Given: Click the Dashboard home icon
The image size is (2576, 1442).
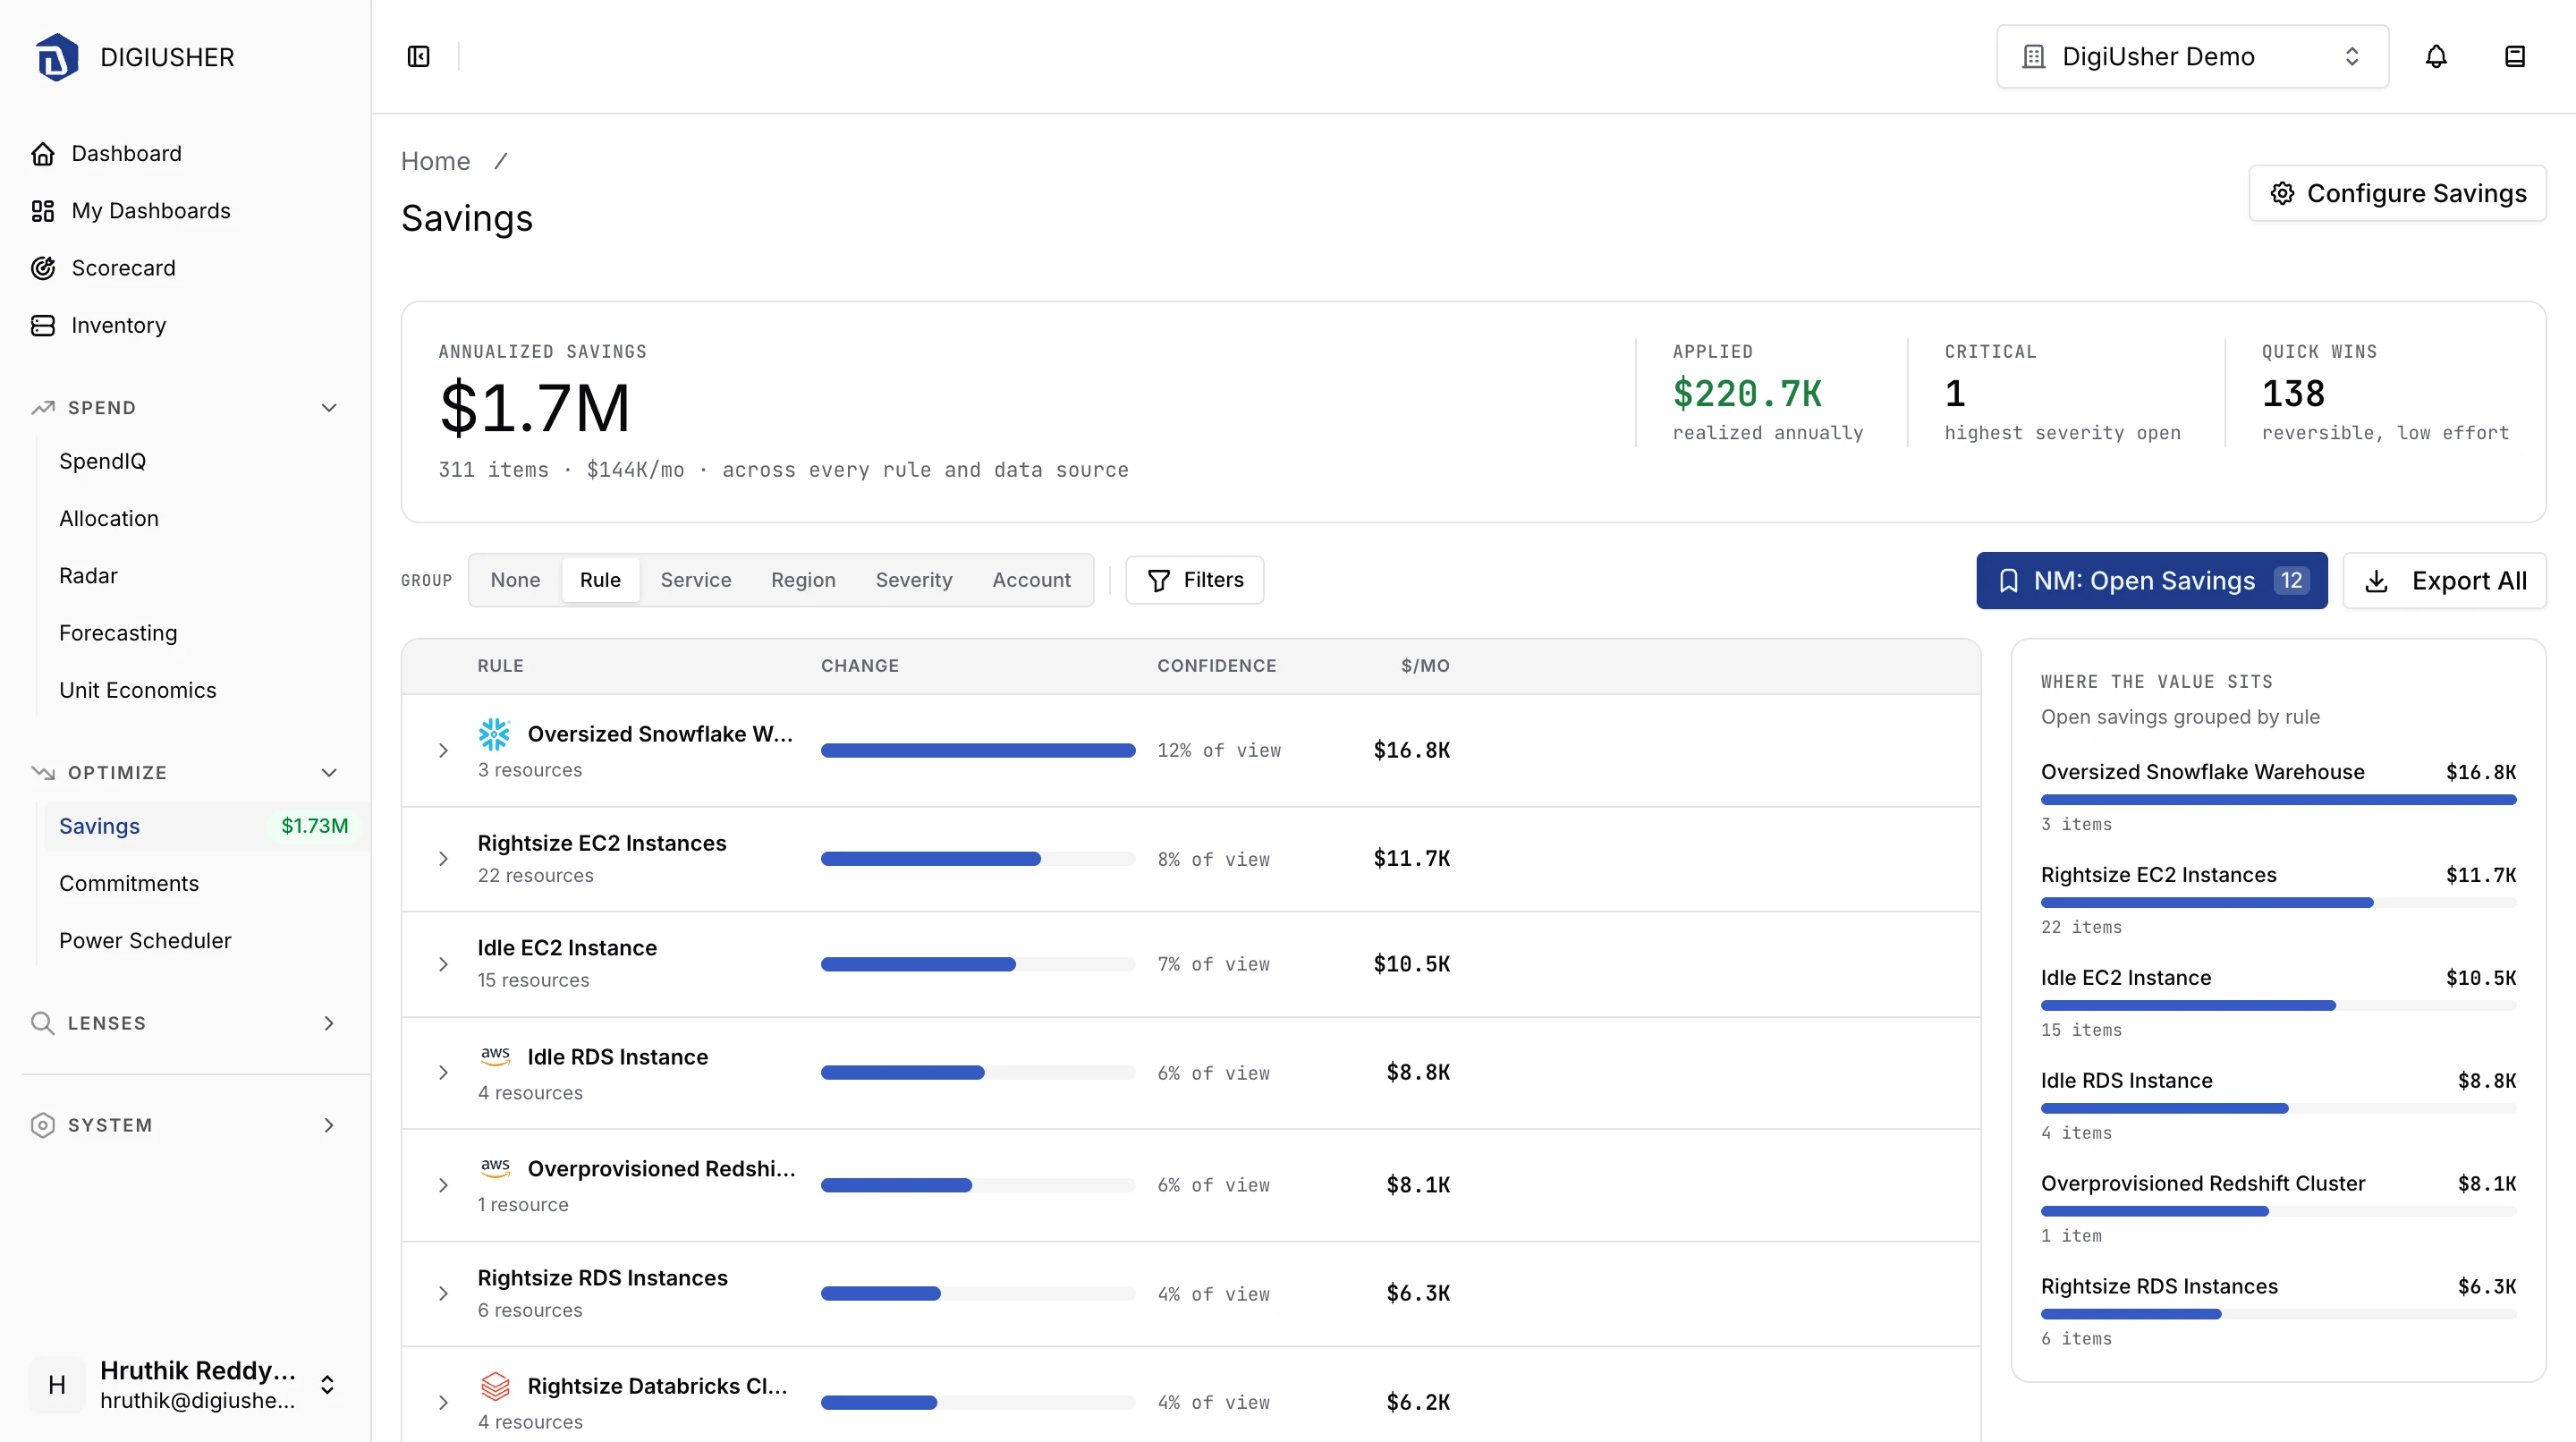Looking at the screenshot, I should pos(43,153).
